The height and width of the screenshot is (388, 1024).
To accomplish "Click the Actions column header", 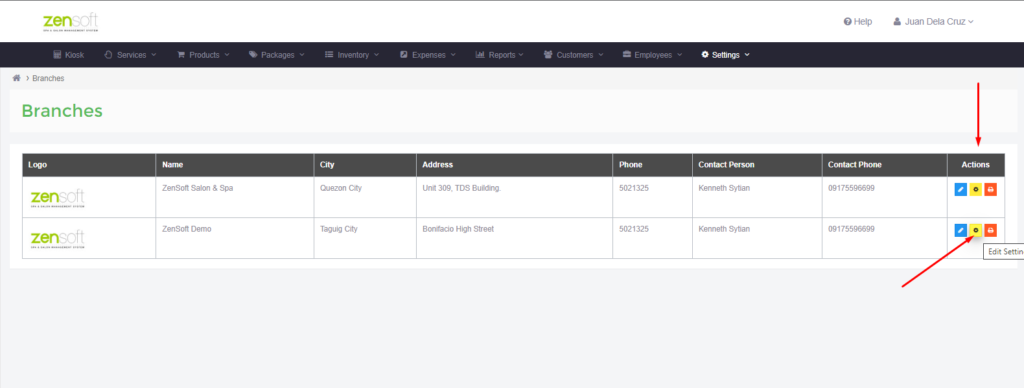I will tap(976, 165).
